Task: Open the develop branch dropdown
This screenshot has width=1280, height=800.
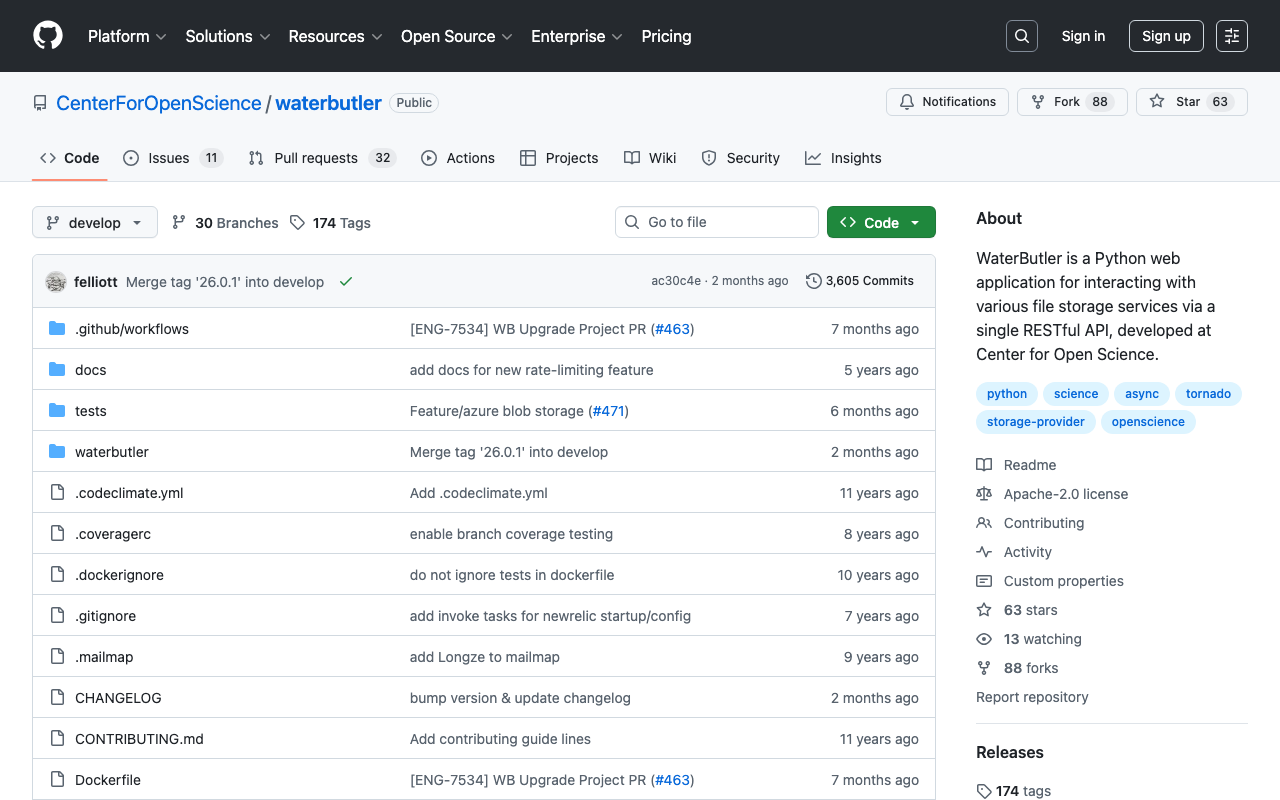Action: pyautogui.click(x=94, y=222)
